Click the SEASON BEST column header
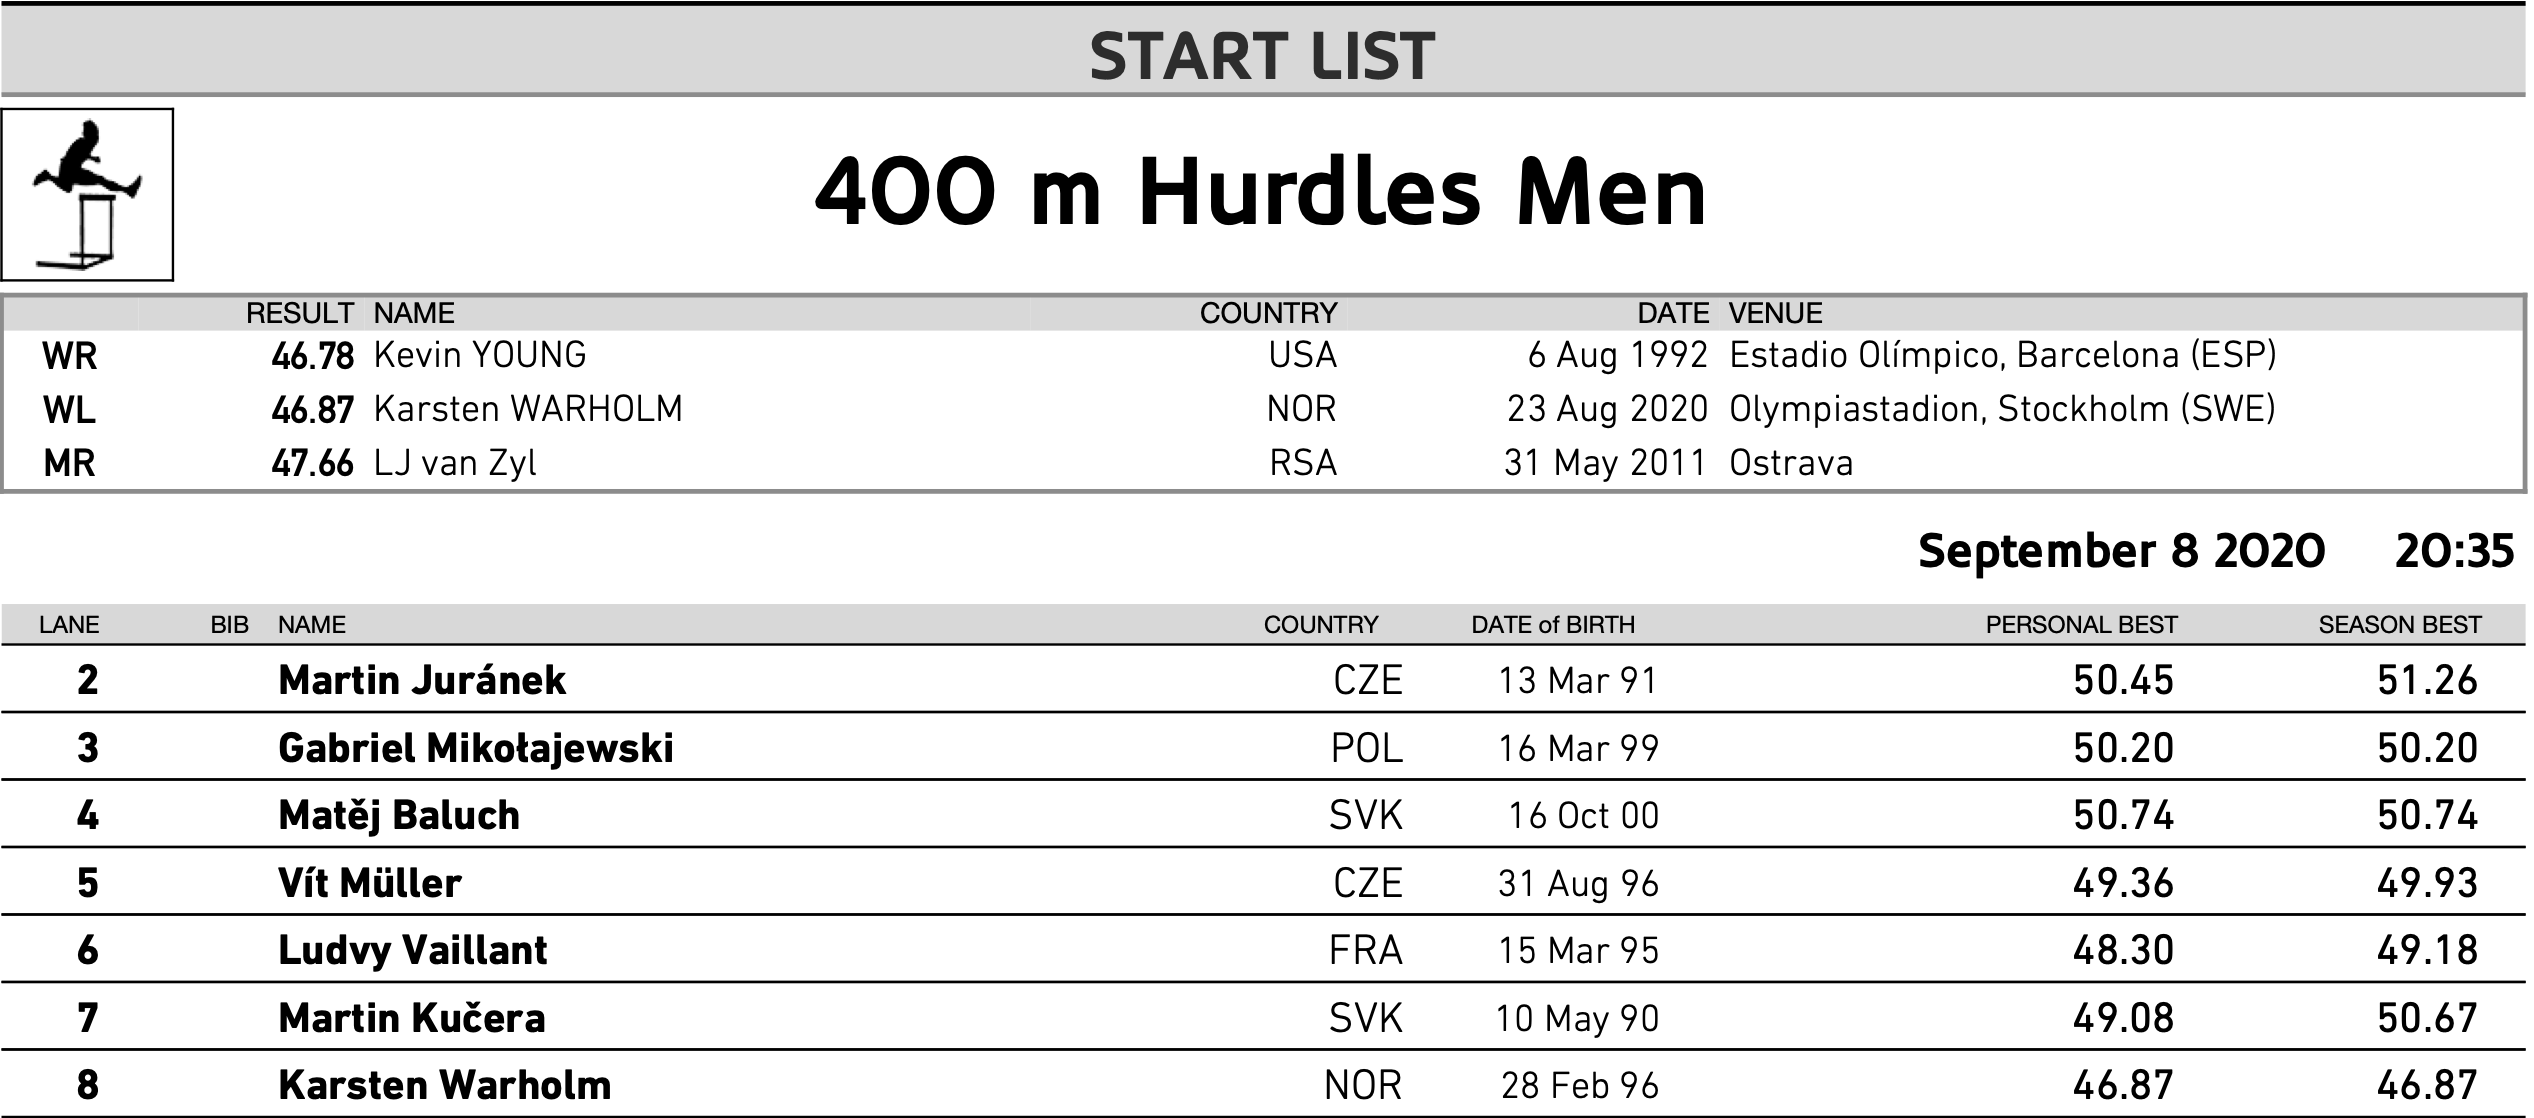This screenshot has width=2534, height=1118. click(2400, 625)
